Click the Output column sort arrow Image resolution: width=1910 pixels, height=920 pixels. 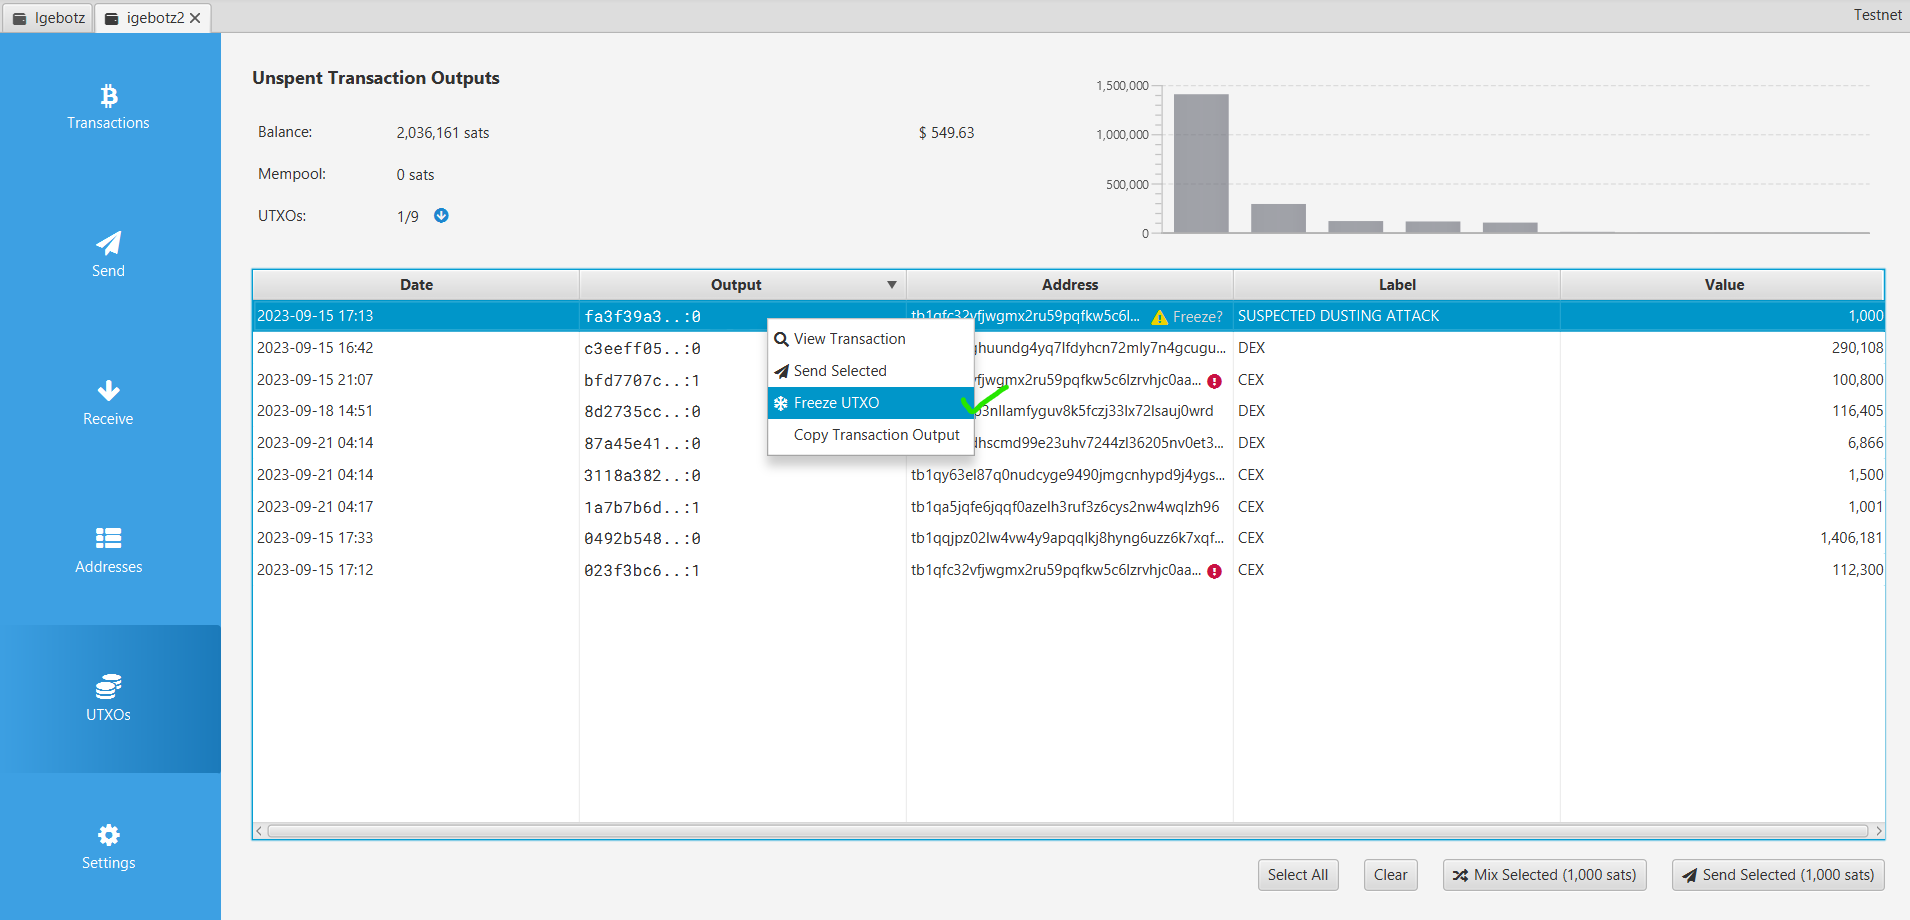point(891,285)
